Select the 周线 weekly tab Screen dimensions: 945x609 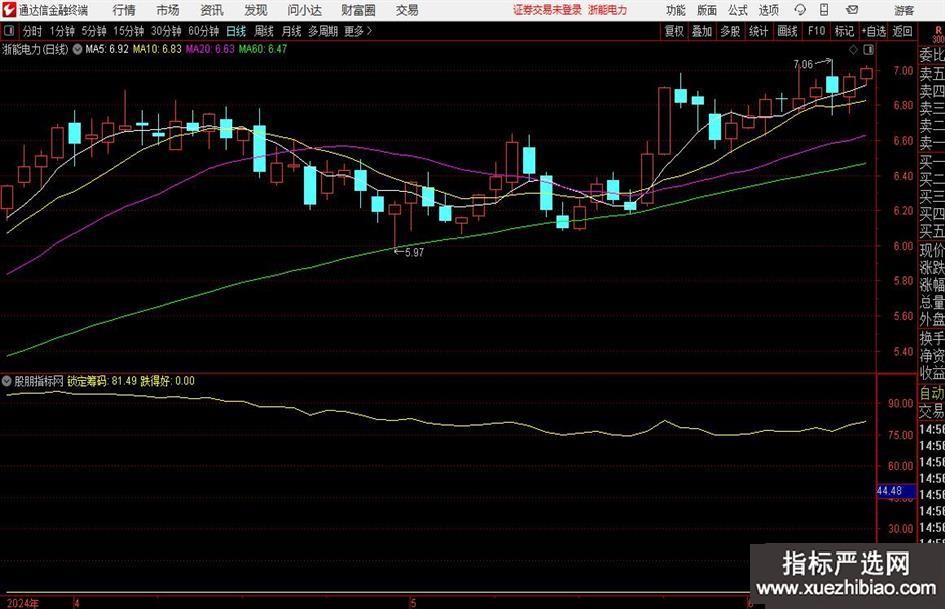pos(264,31)
